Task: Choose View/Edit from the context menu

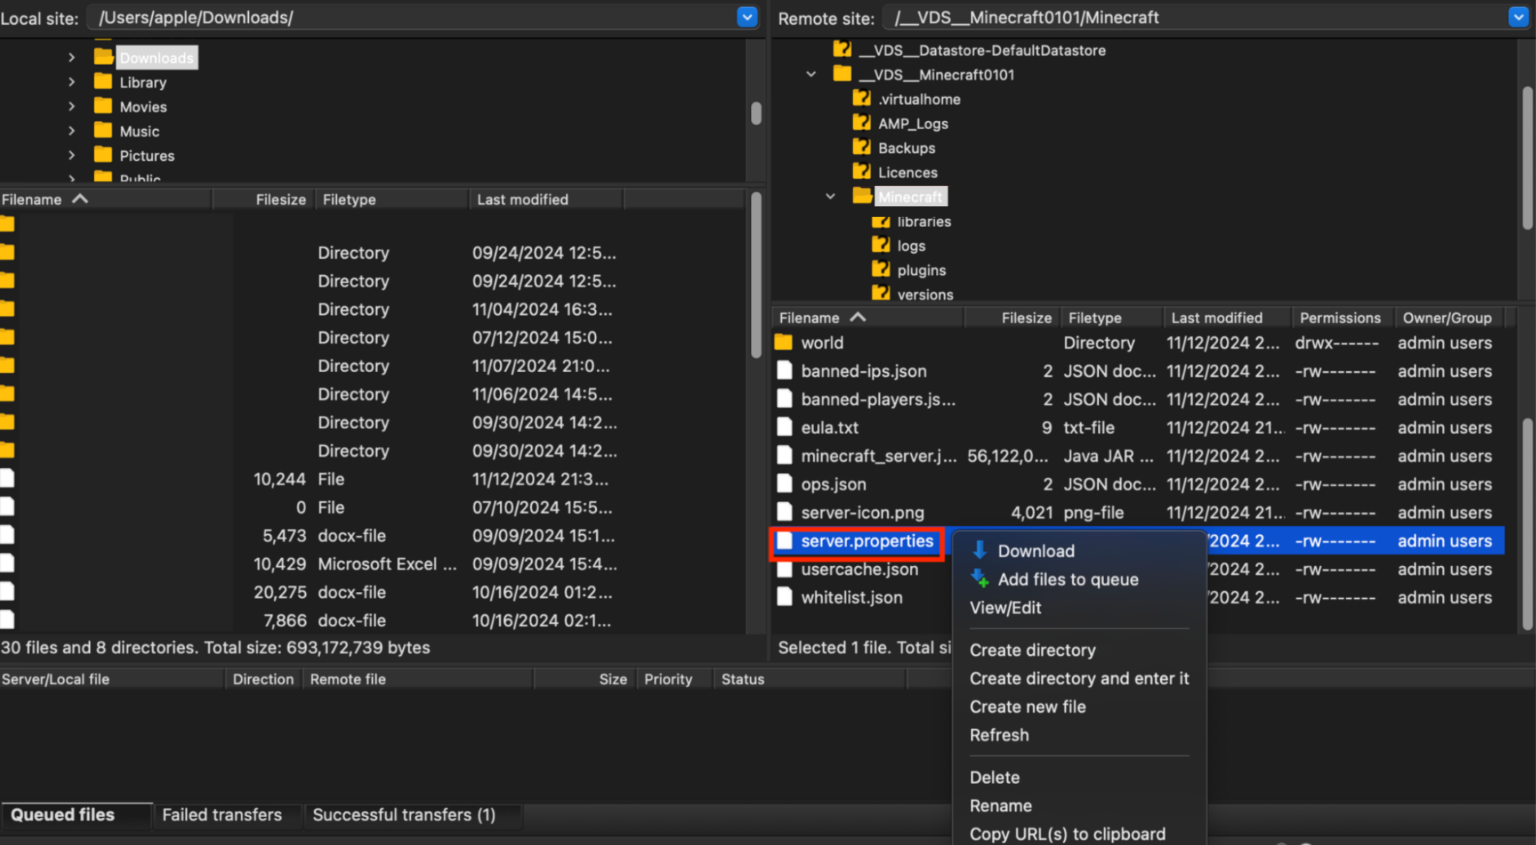Action: (x=1005, y=607)
